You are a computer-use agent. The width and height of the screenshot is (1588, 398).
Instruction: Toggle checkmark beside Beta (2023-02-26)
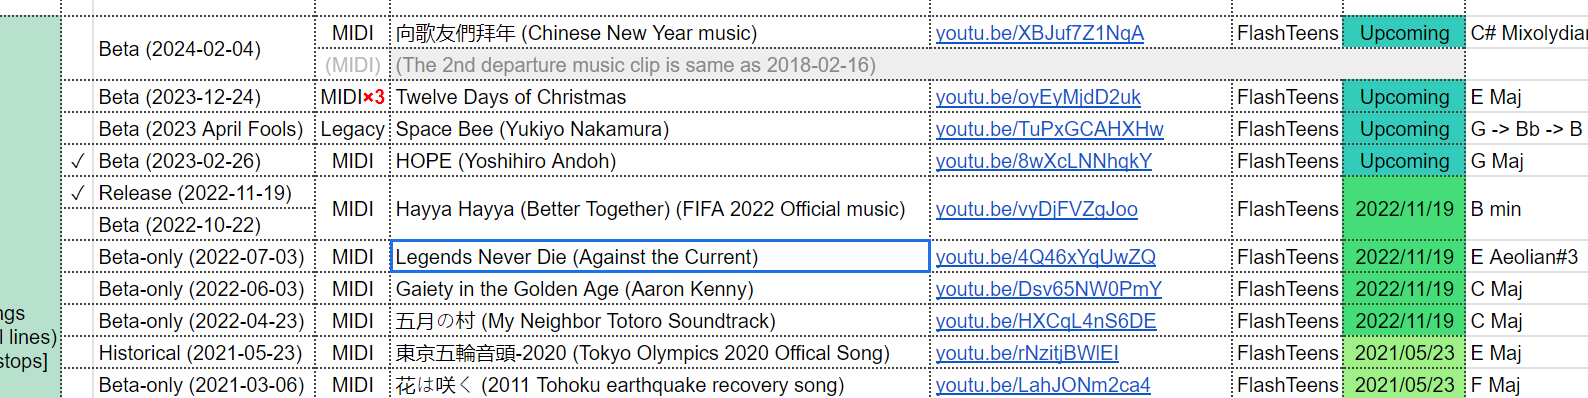coord(77,161)
